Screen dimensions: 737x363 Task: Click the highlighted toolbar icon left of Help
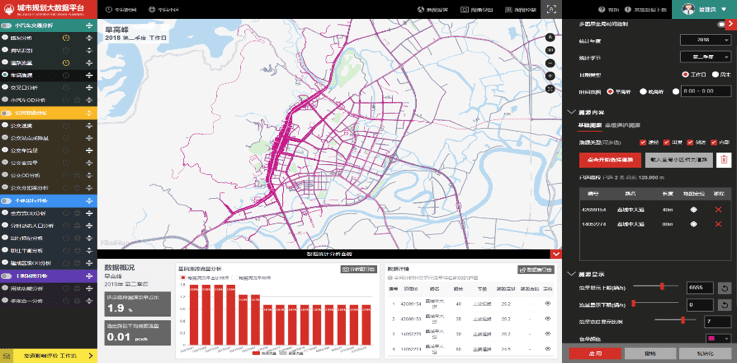pos(551,9)
